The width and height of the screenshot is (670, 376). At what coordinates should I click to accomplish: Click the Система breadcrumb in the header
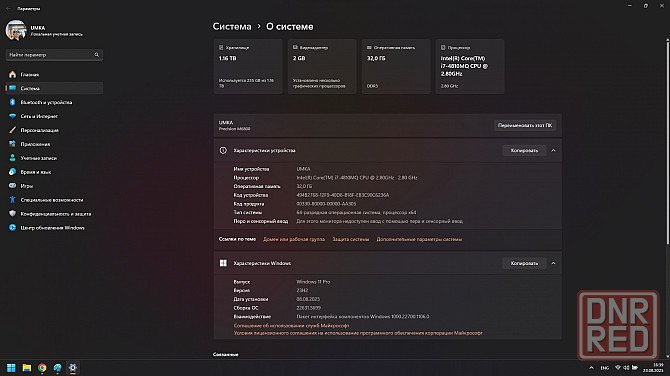point(232,26)
